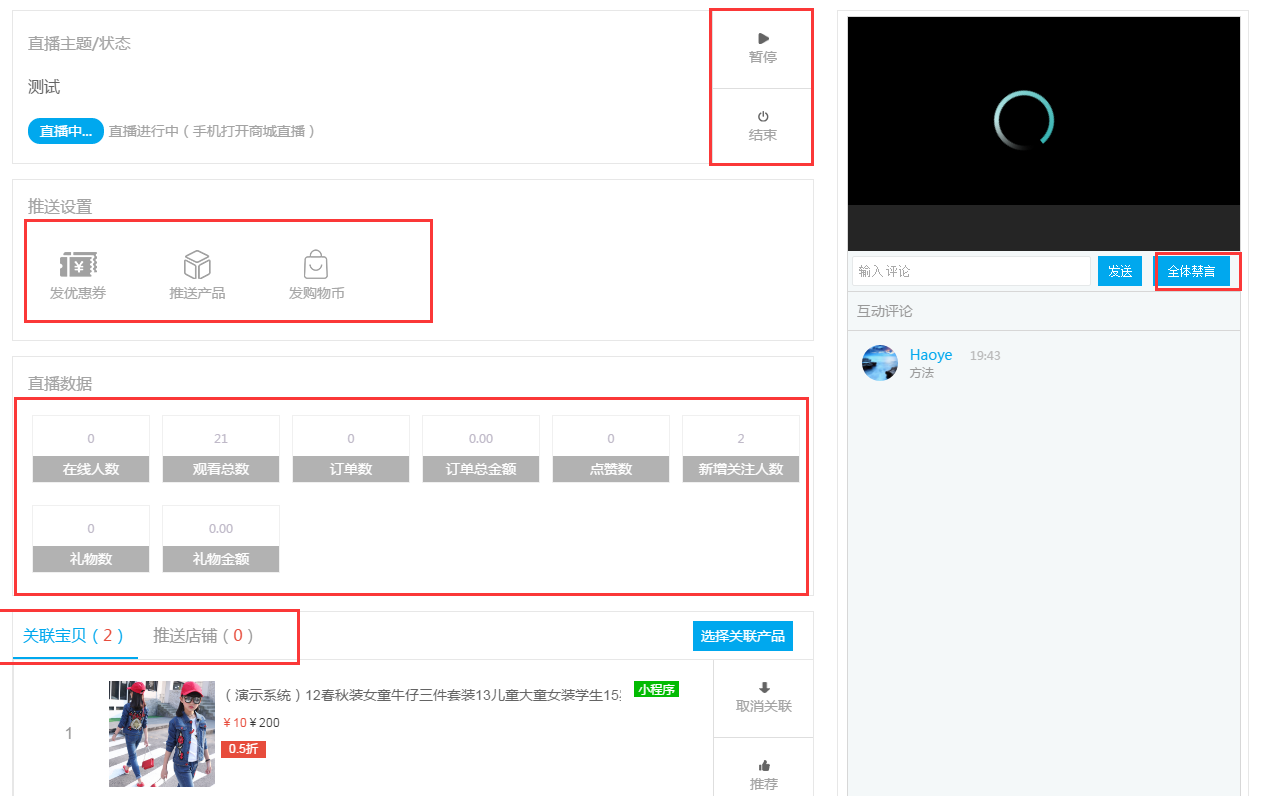Click the 取消关联 down arrow button
This screenshot has width=1281, height=796.
[763, 697]
